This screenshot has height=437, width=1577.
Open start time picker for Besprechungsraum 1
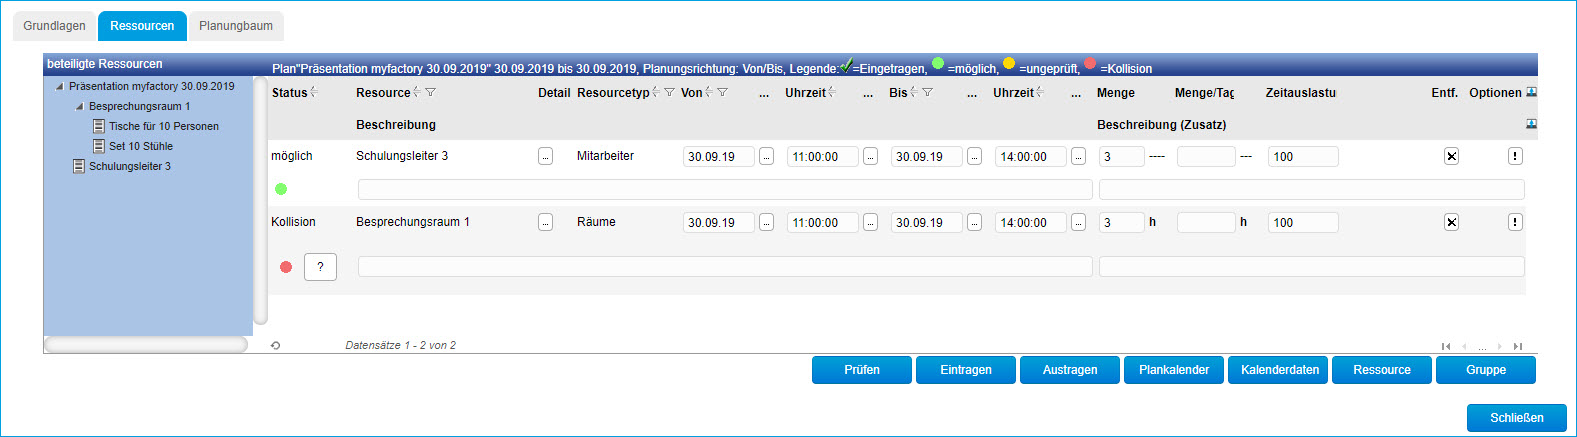870,222
